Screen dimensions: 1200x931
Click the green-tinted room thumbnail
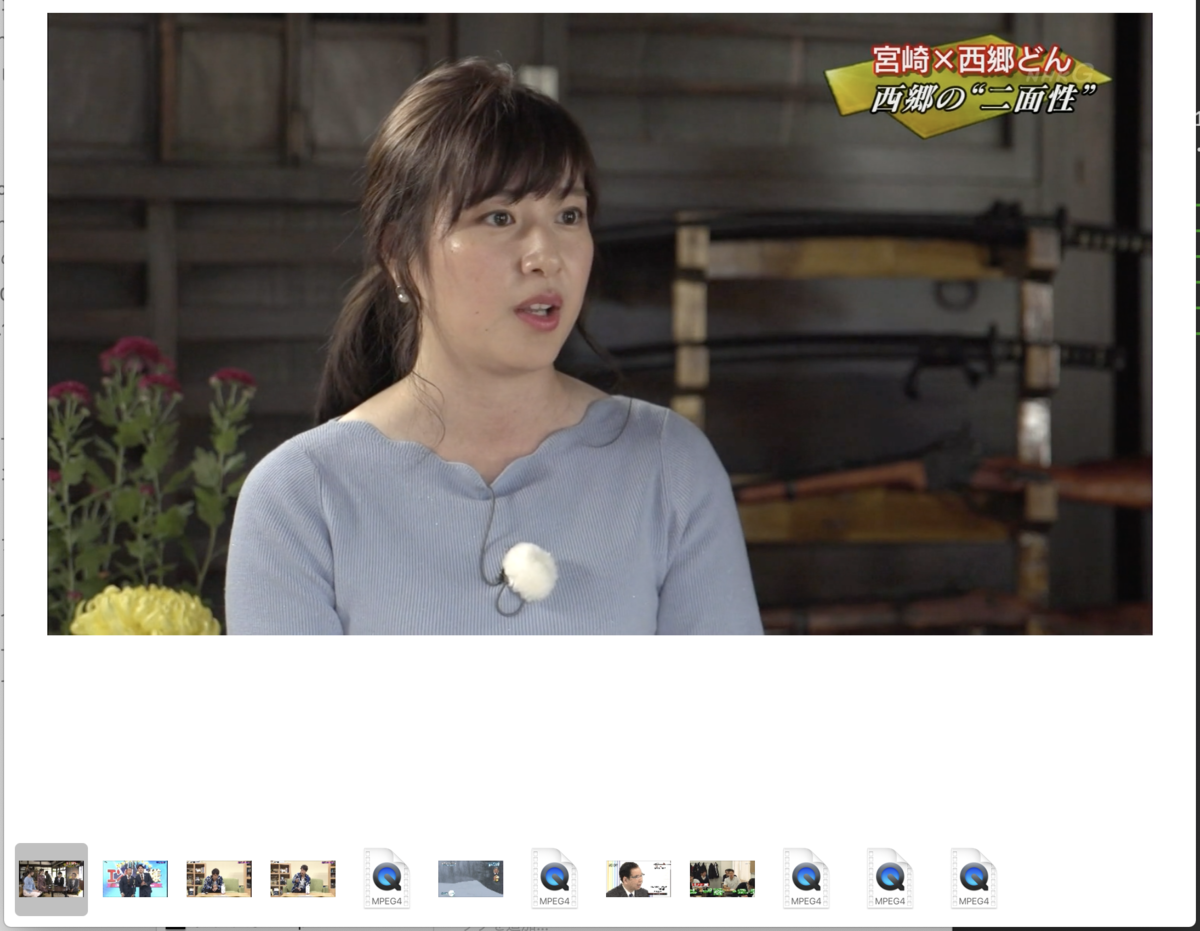point(722,878)
